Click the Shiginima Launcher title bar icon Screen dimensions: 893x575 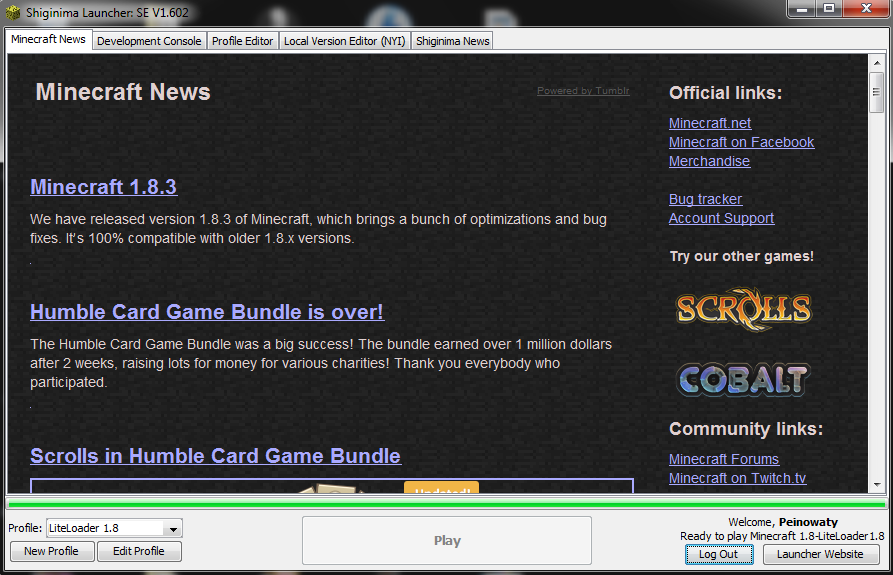(x=13, y=12)
